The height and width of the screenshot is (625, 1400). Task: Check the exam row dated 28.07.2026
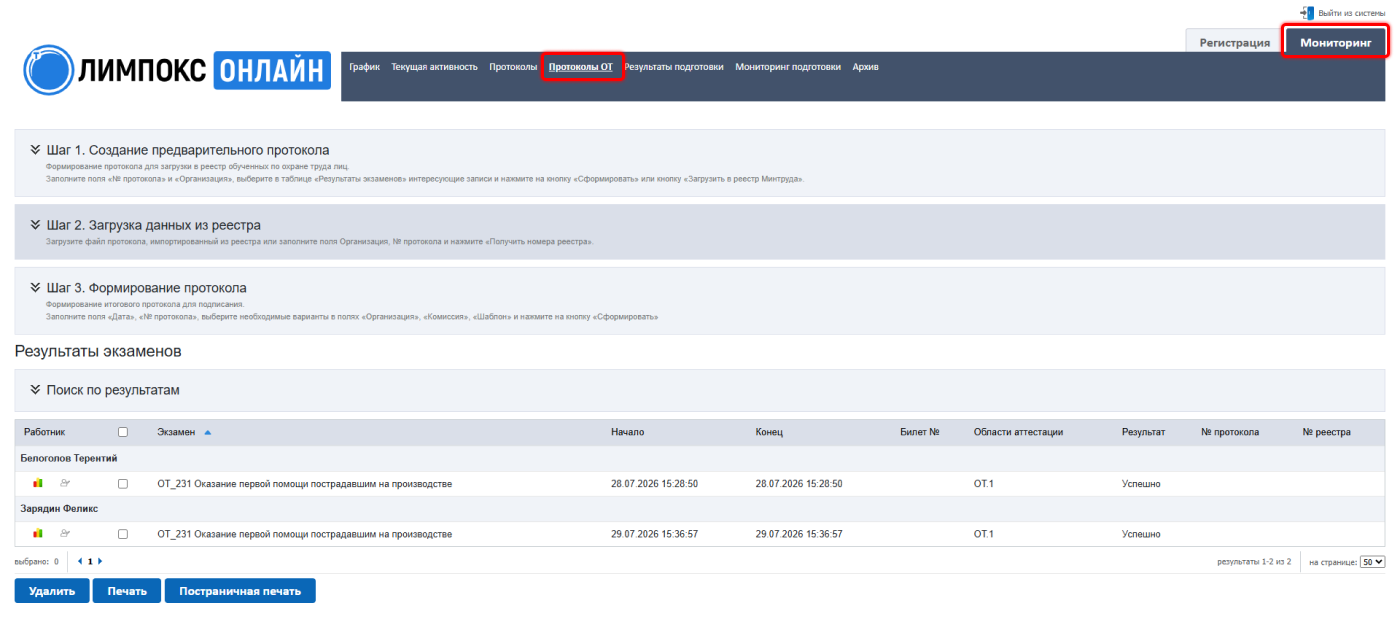[123, 484]
